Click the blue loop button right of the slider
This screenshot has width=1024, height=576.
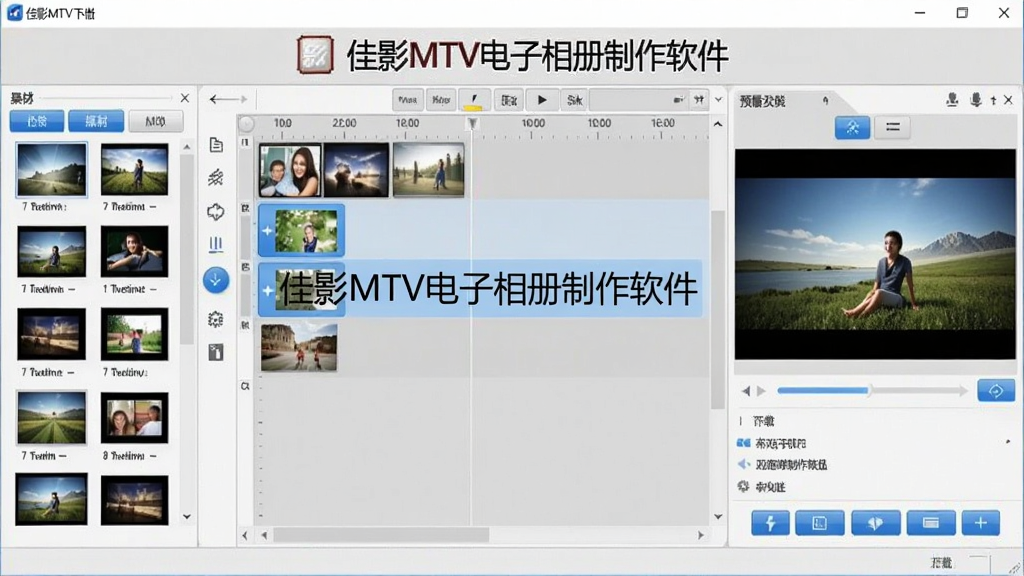click(x=996, y=391)
